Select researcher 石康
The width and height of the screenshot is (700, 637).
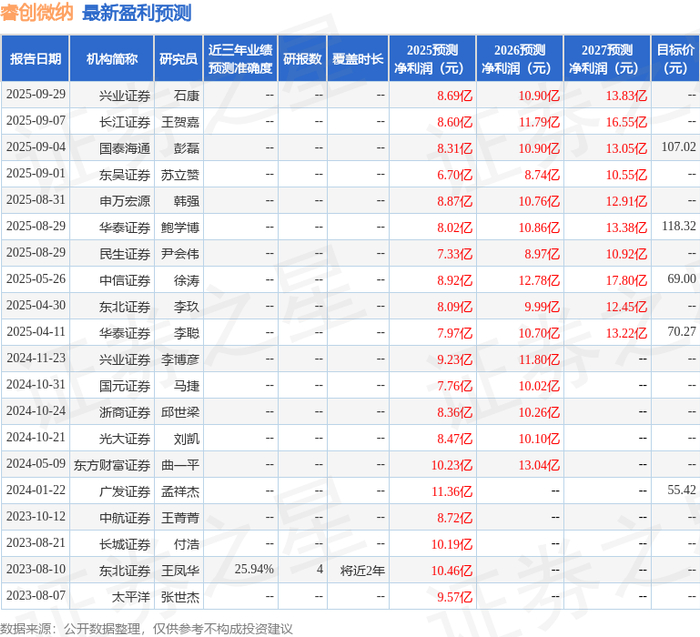pyautogui.click(x=186, y=96)
